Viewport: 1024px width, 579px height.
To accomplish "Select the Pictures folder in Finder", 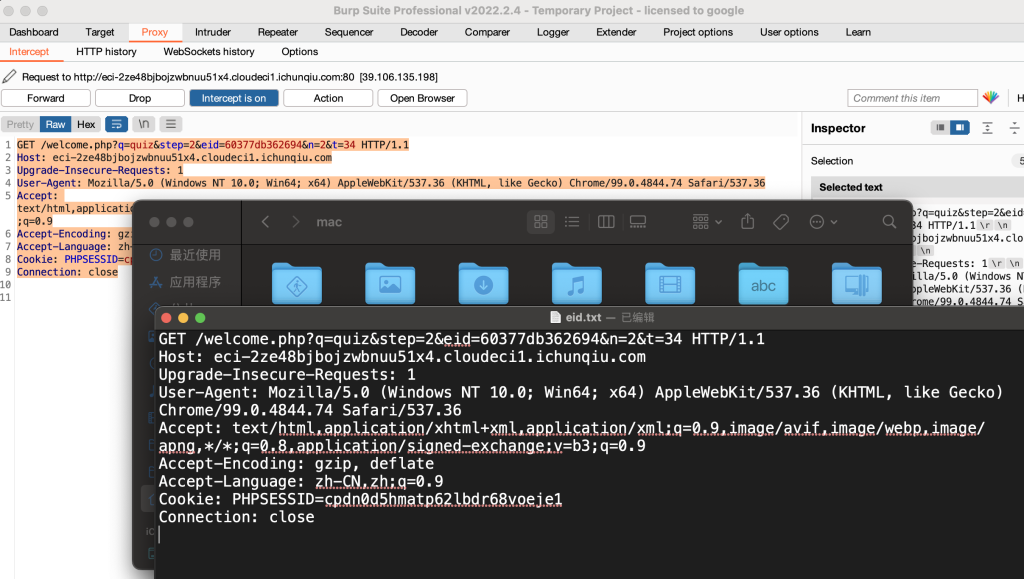I will pyautogui.click(x=390, y=284).
